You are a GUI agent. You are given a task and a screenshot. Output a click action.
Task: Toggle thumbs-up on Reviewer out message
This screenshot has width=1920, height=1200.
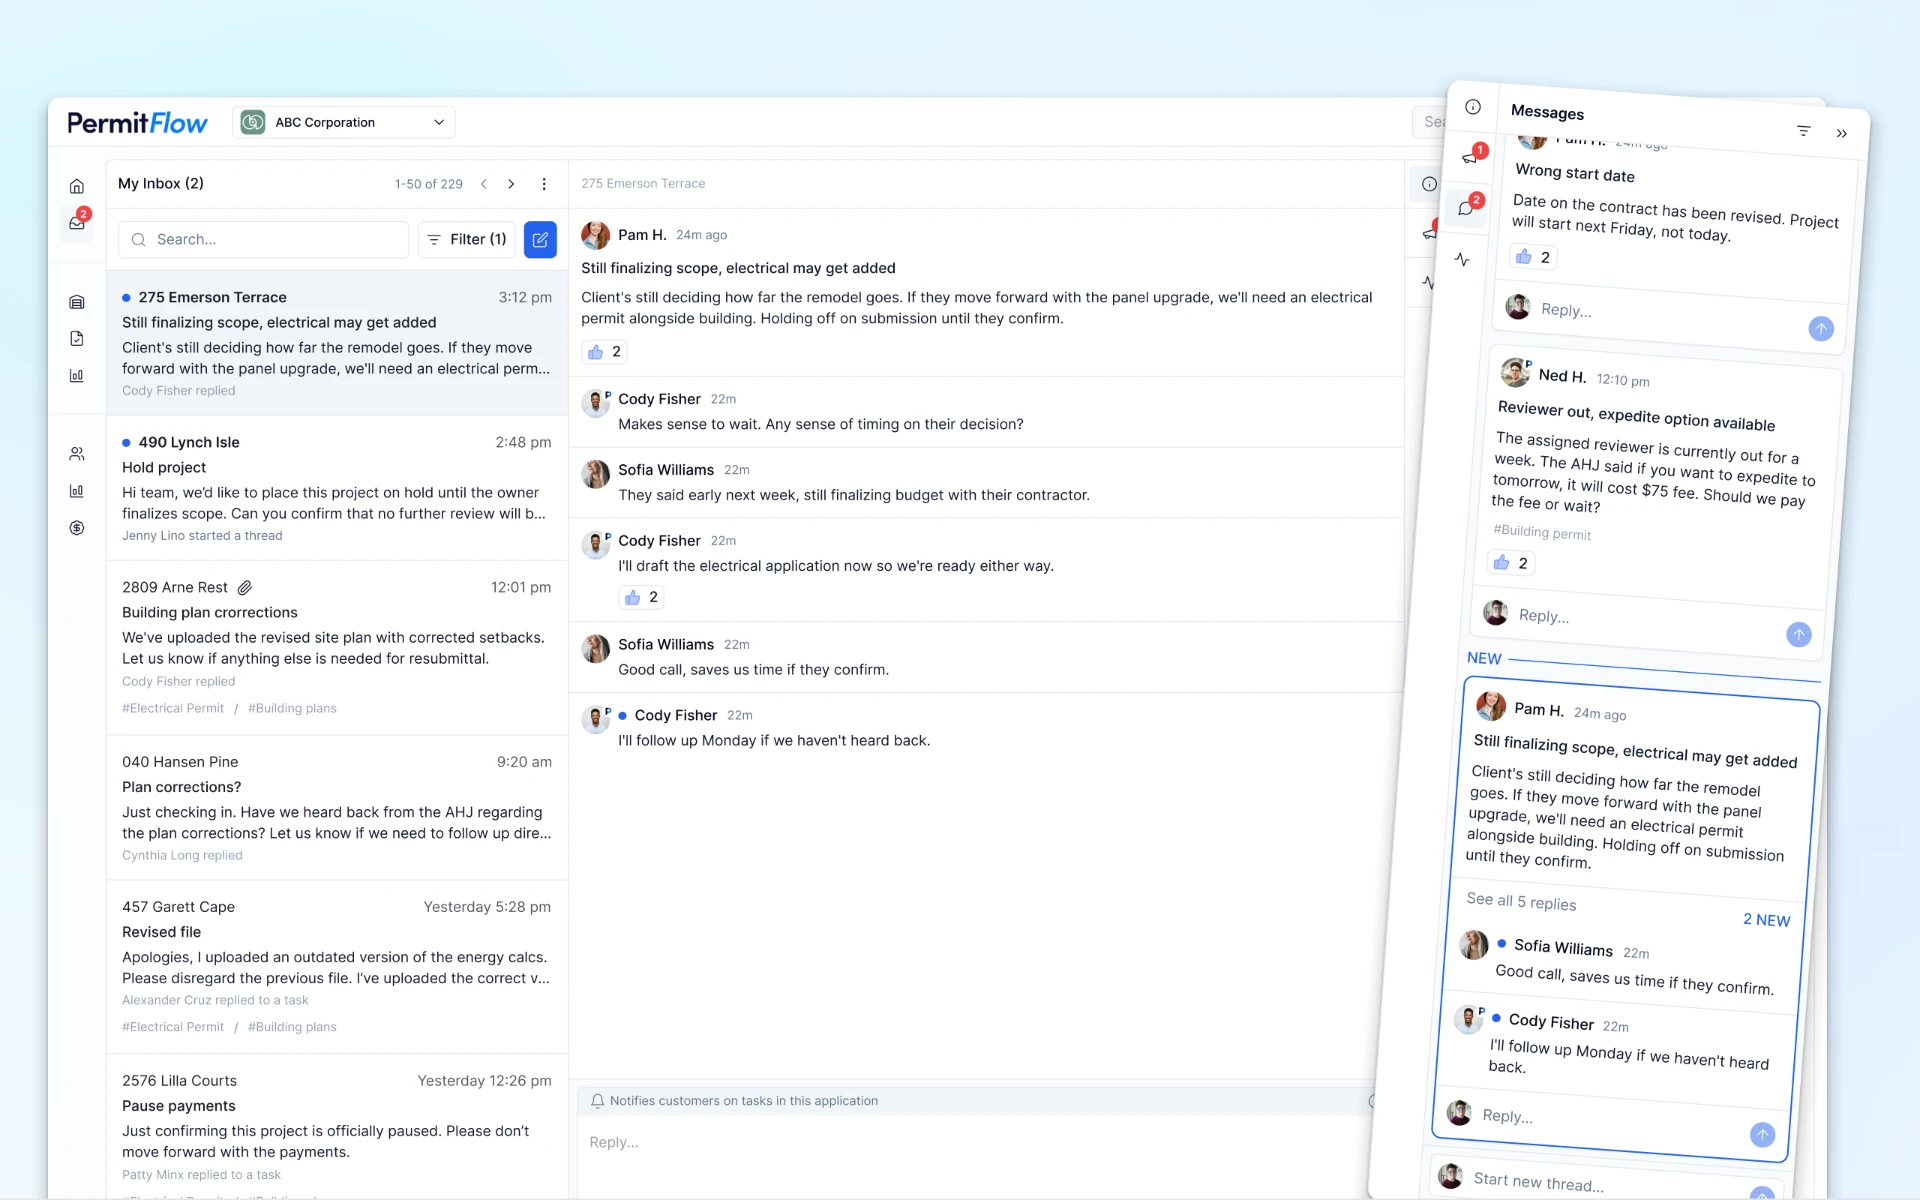pos(1511,563)
